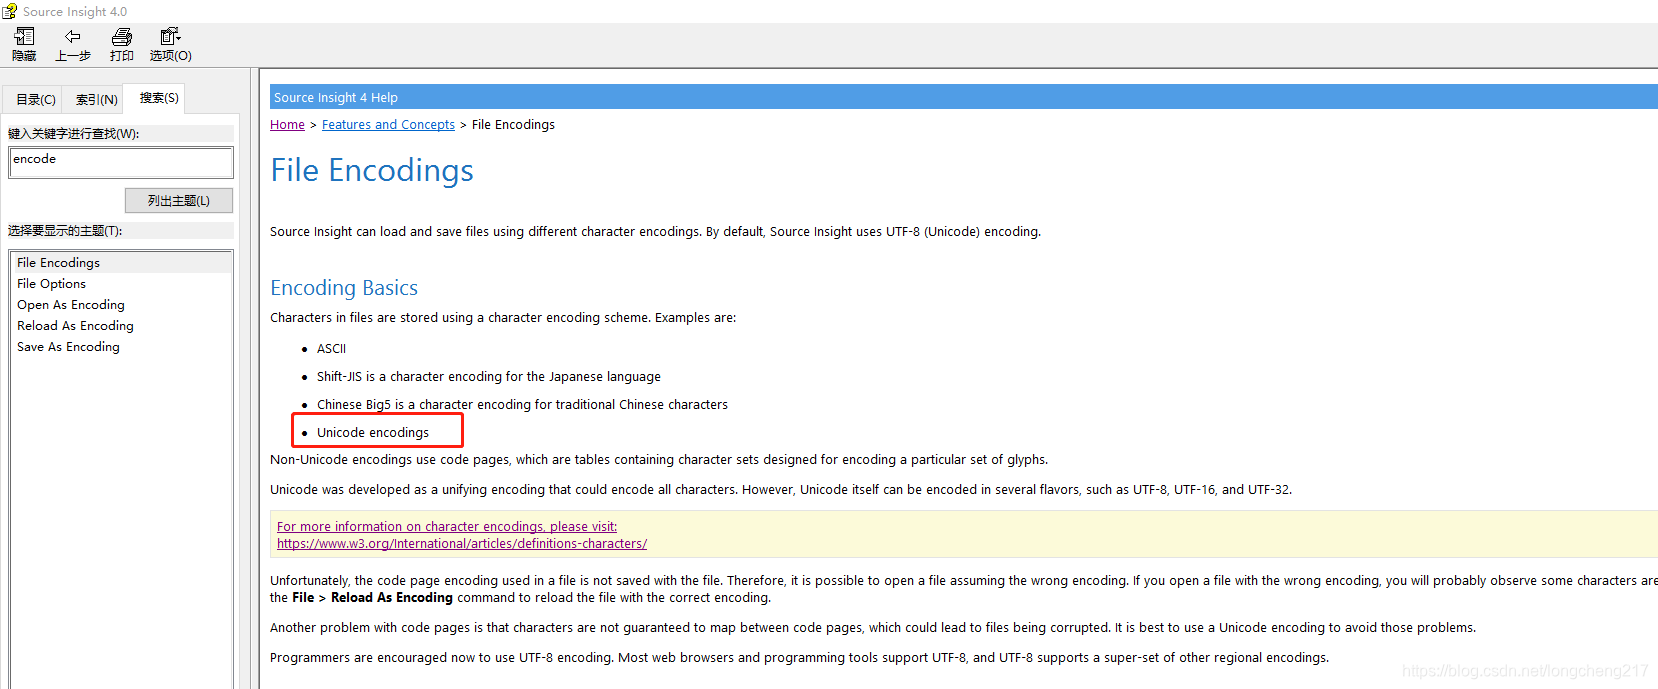The height and width of the screenshot is (689, 1658).
Task: Click the Encoding Basics subheading
Action: click(344, 288)
